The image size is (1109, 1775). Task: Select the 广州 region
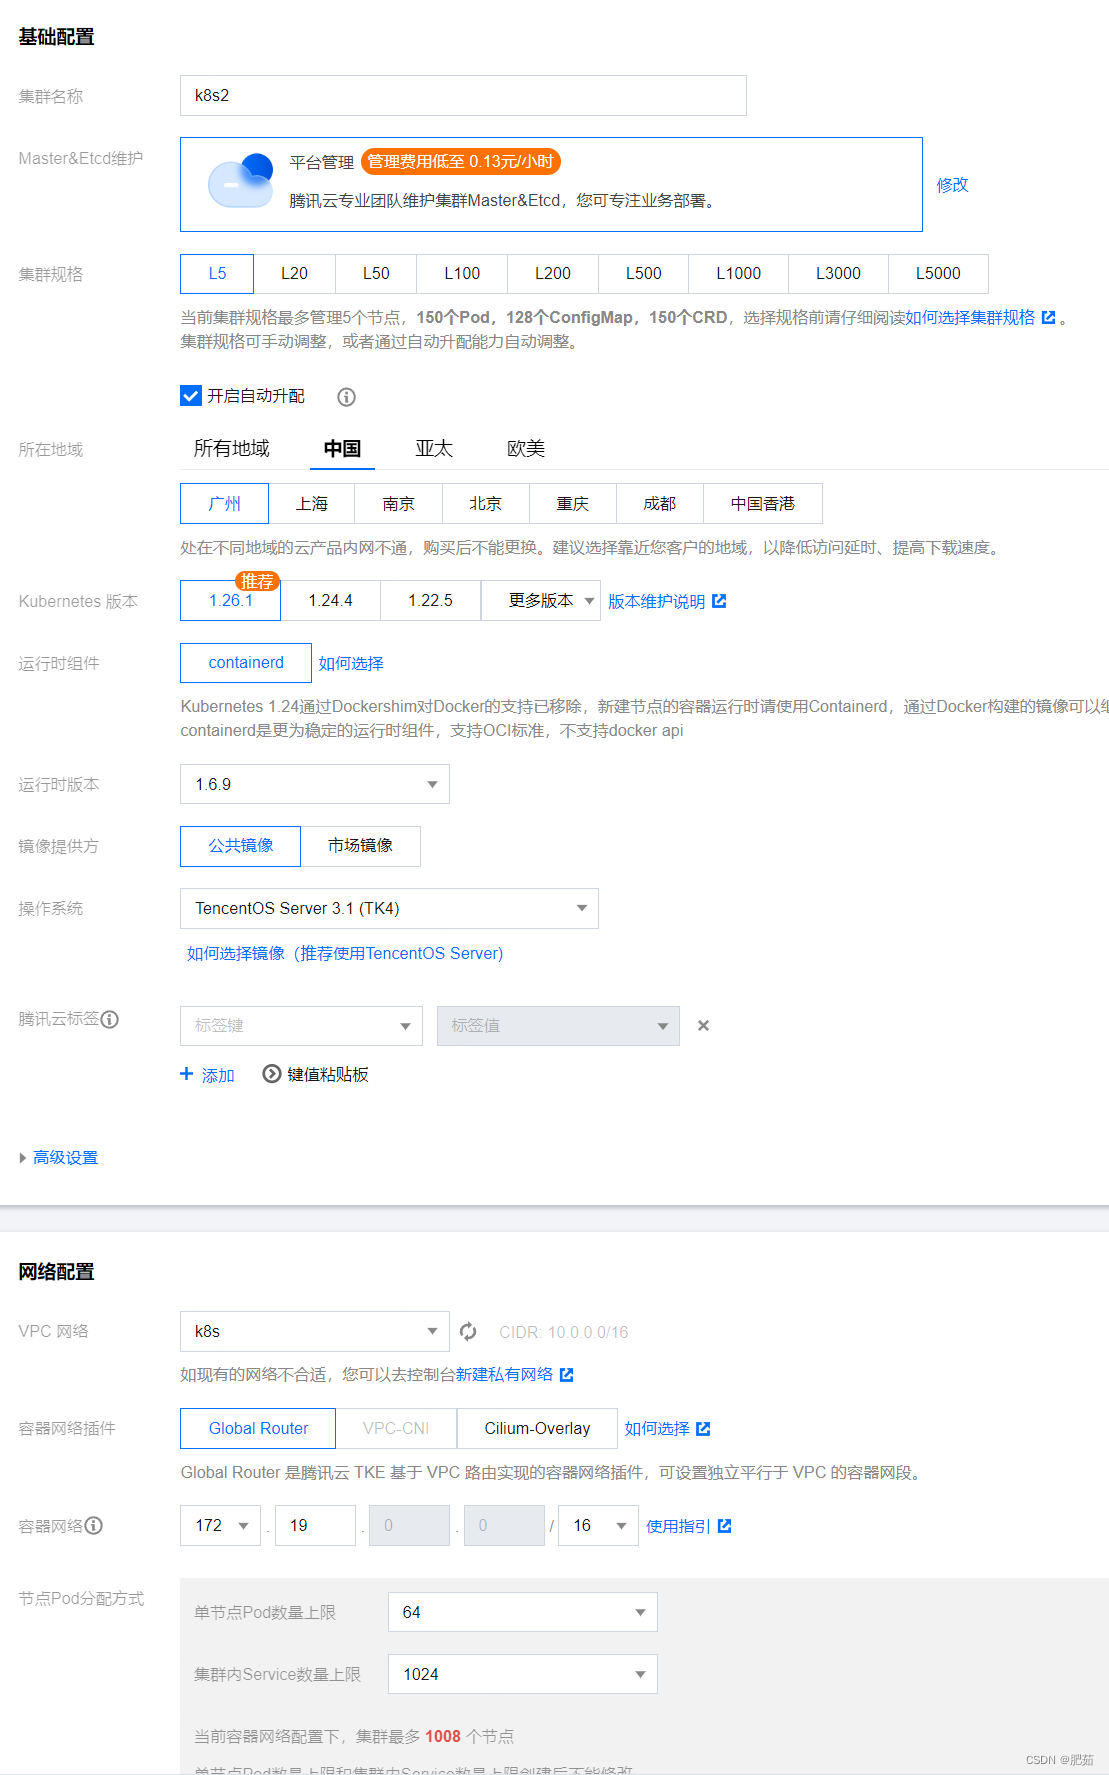[224, 504]
